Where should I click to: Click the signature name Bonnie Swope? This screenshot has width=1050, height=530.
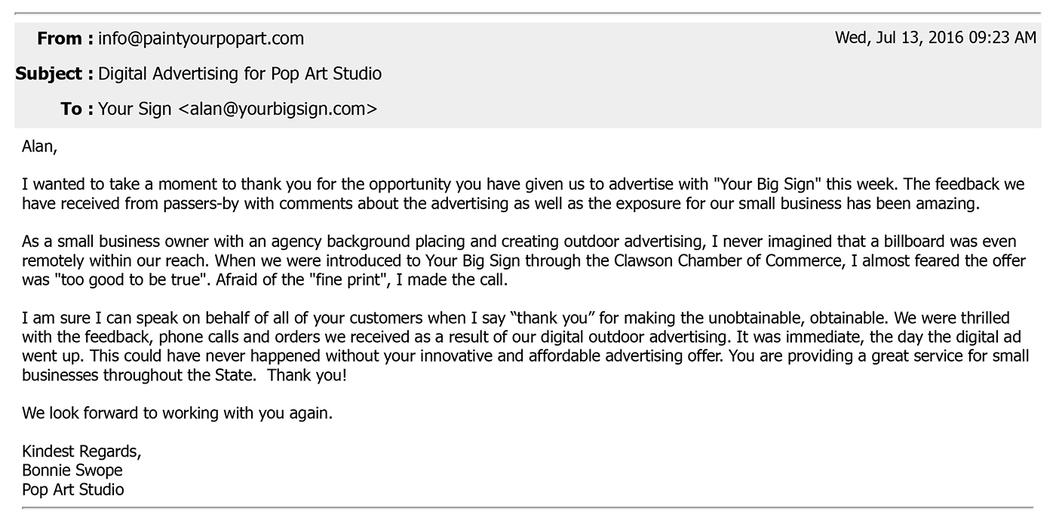tap(72, 470)
